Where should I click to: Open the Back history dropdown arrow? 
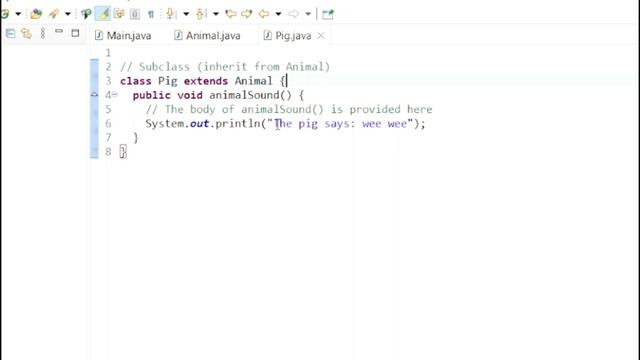tap(278, 14)
